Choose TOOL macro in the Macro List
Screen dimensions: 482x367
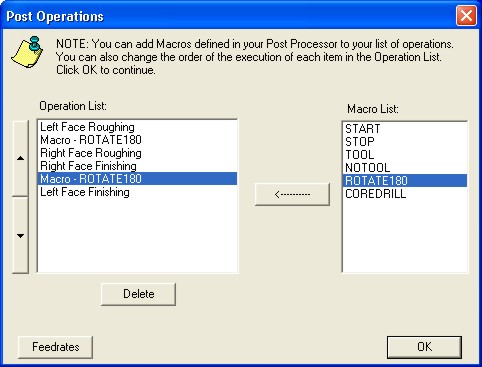tap(405, 155)
